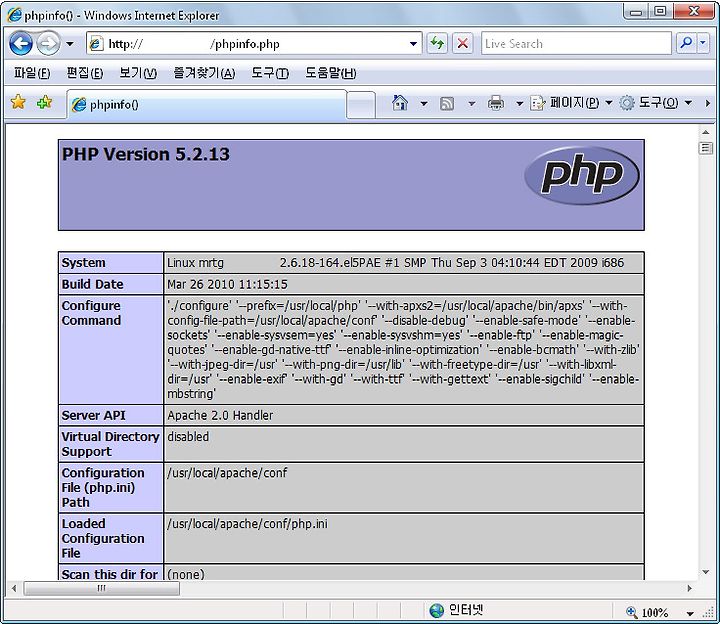
Task: Click Apache 2.0 Handler value
Action: tap(220, 415)
